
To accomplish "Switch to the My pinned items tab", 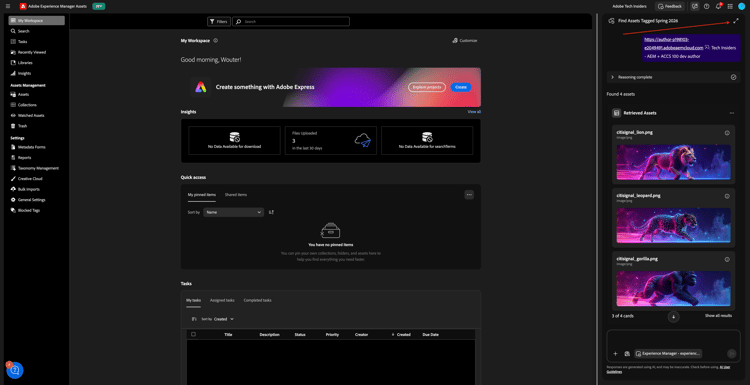I will [x=201, y=195].
